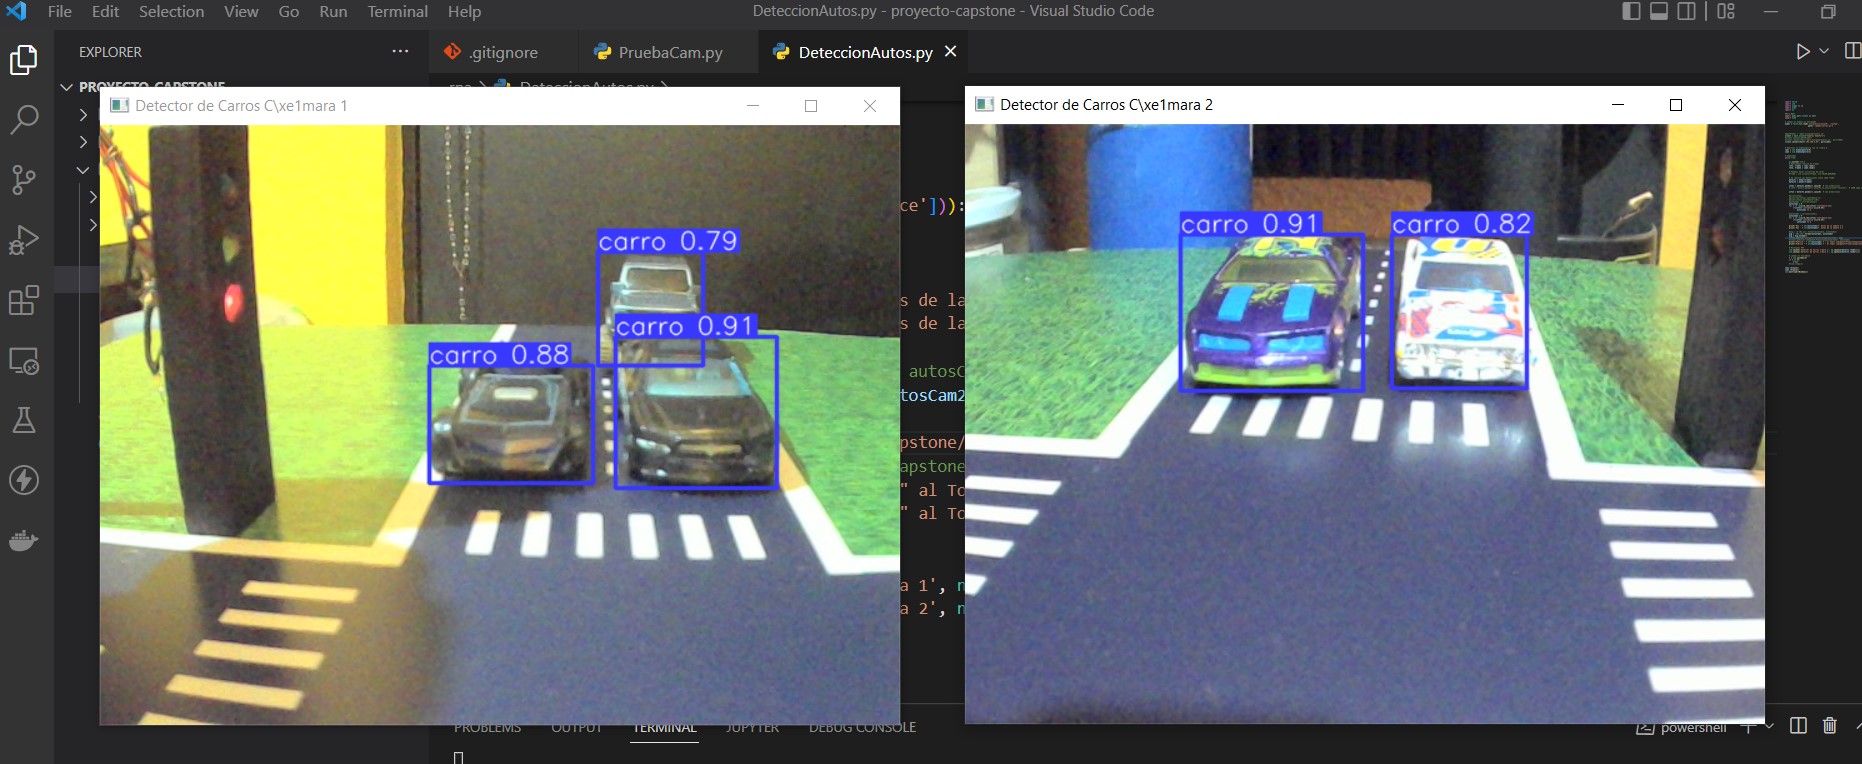Open the Search view in activity bar
Viewport: 1862px width, 764px height.
tap(23, 120)
